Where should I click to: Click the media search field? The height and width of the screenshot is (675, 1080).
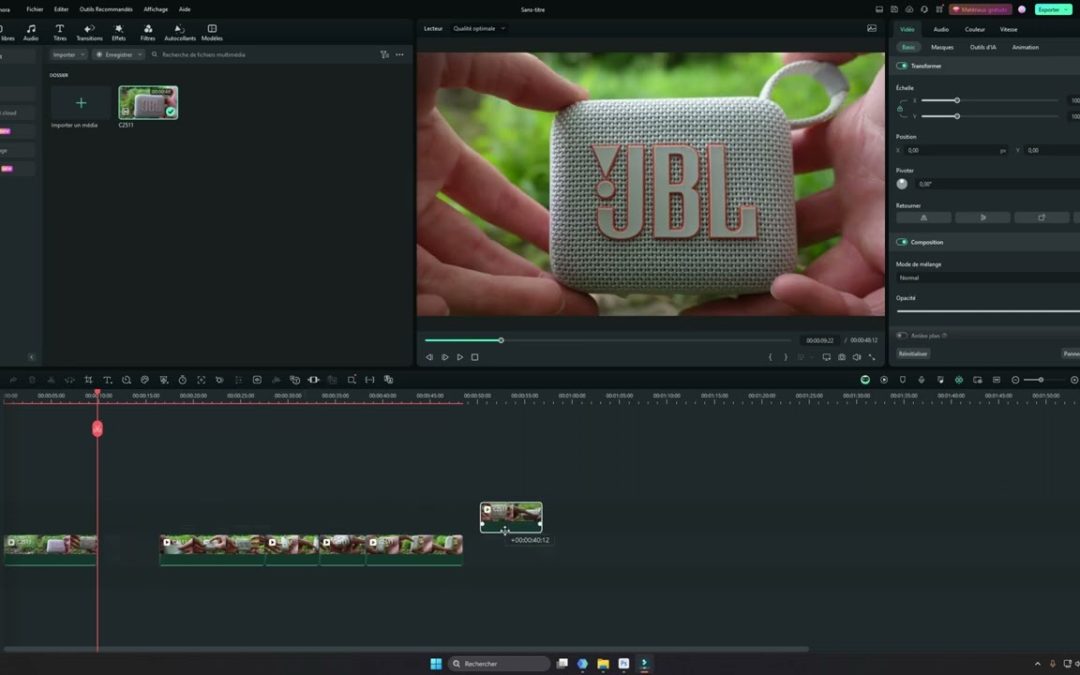[x=262, y=54]
